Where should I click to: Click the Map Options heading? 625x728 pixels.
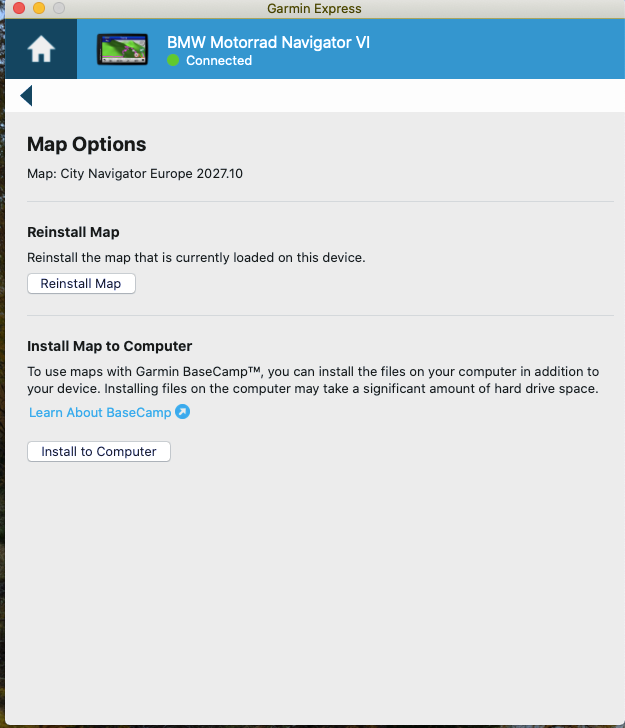pyautogui.click(x=86, y=144)
